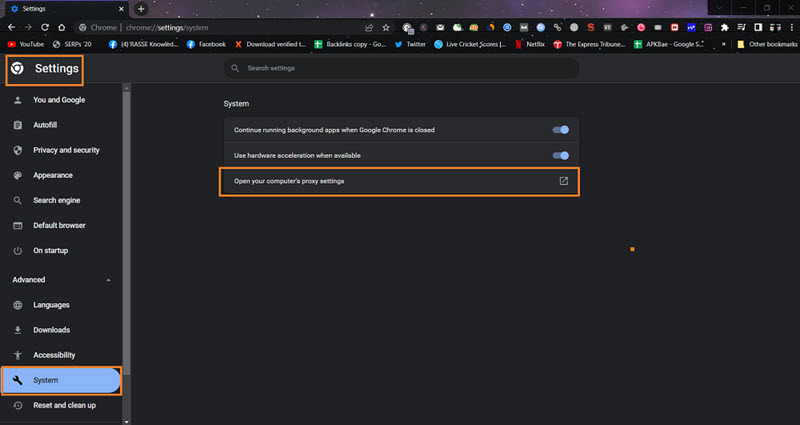Image resolution: width=800 pixels, height=425 pixels.
Task: Click the magnifier icon in Search settings
Action: [x=235, y=68]
